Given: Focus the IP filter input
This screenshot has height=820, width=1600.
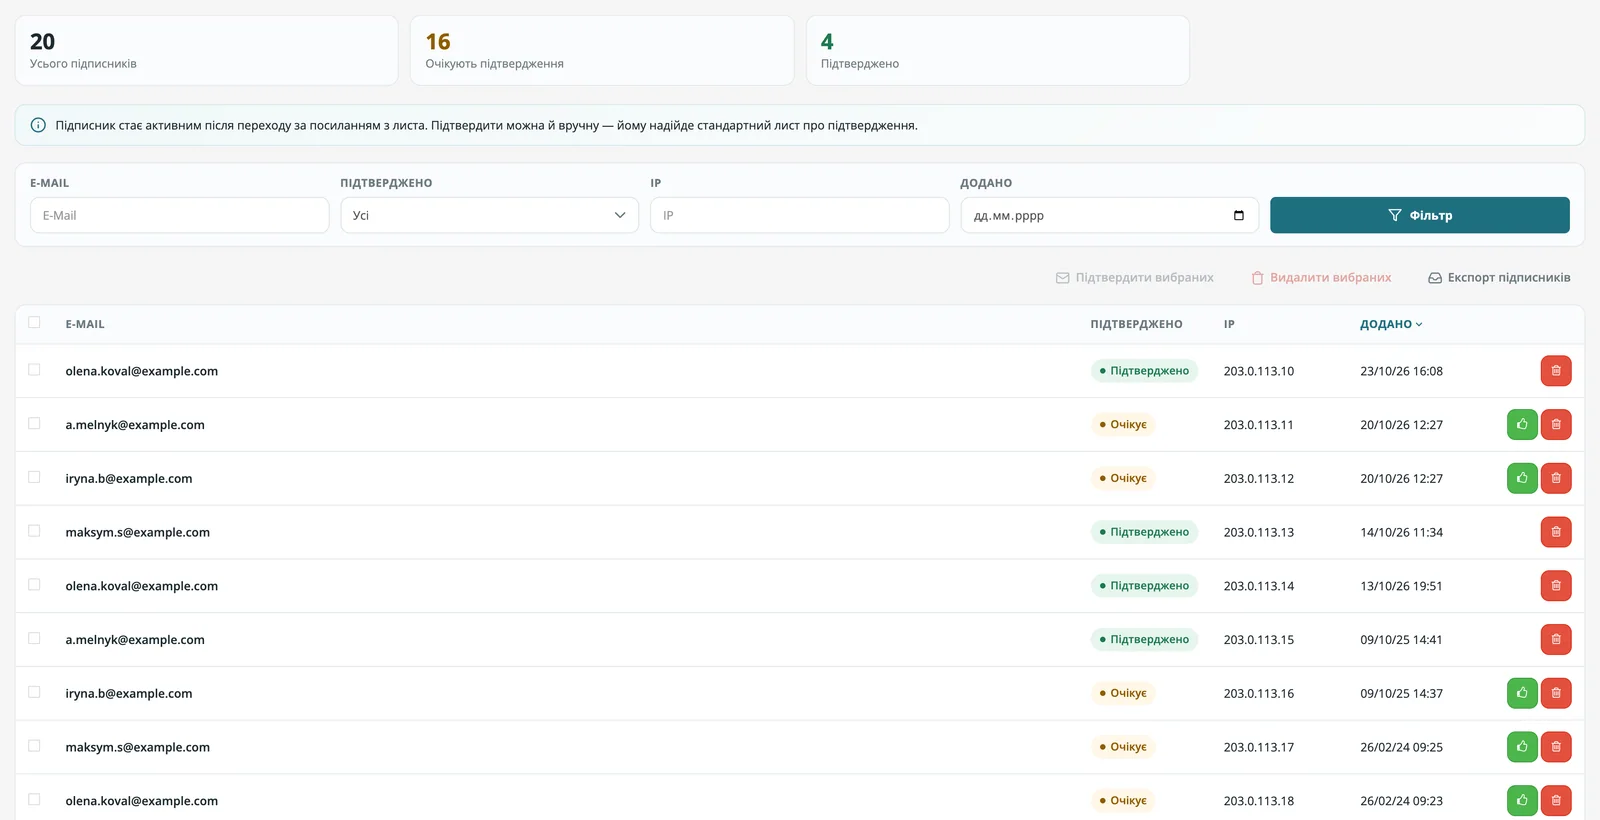Looking at the screenshot, I should 800,216.
